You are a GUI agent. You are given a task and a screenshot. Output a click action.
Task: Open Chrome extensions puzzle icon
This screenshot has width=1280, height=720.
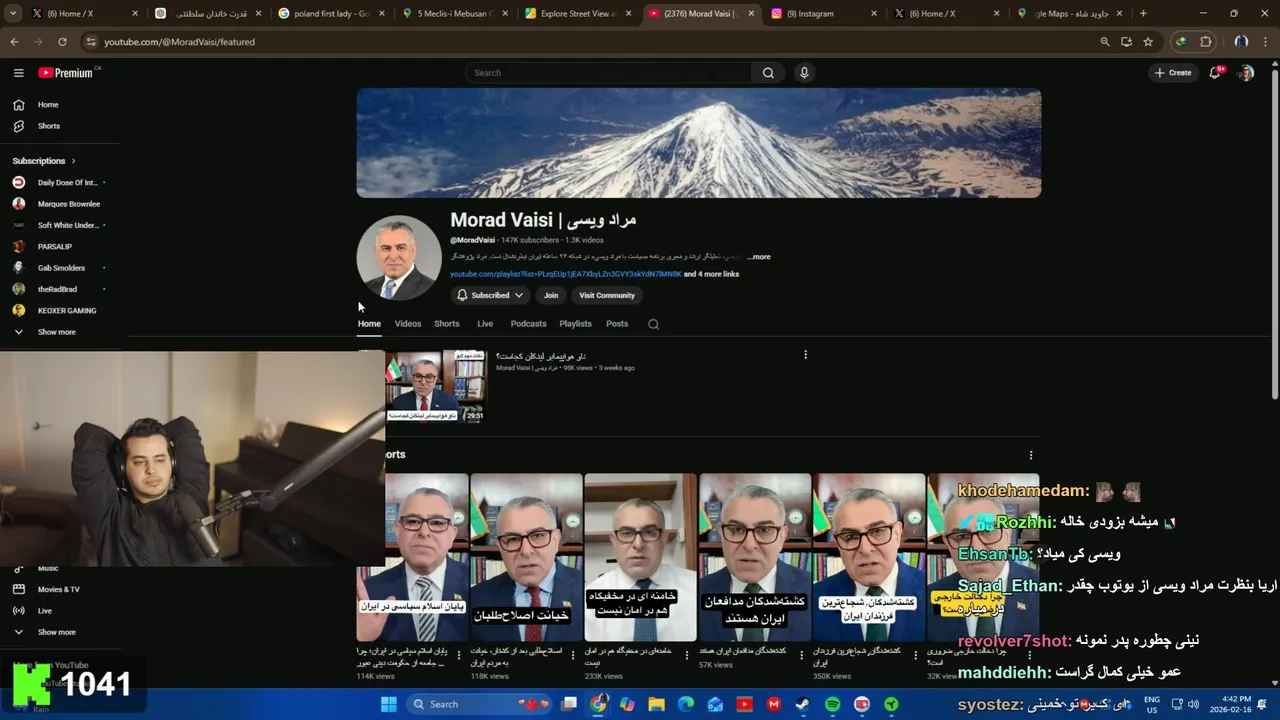[1206, 42]
